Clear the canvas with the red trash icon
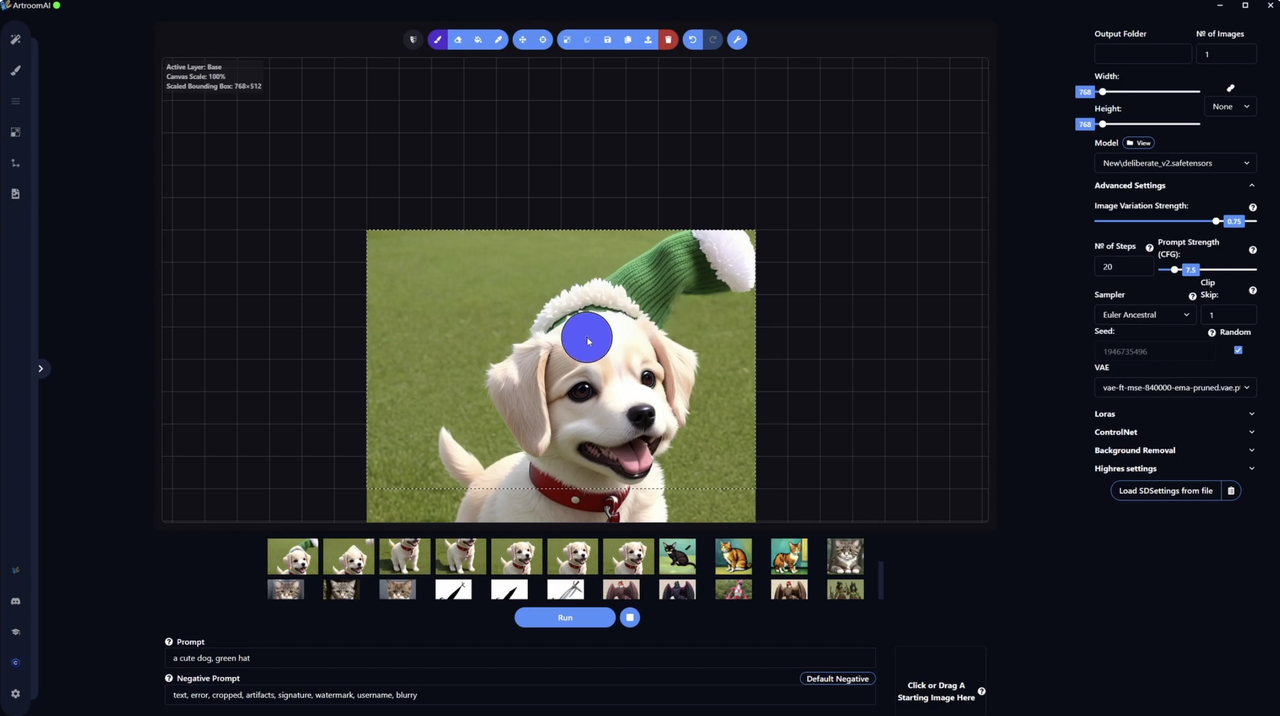Image resolution: width=1280 pixels, height=716 pixels. [668, 39]
